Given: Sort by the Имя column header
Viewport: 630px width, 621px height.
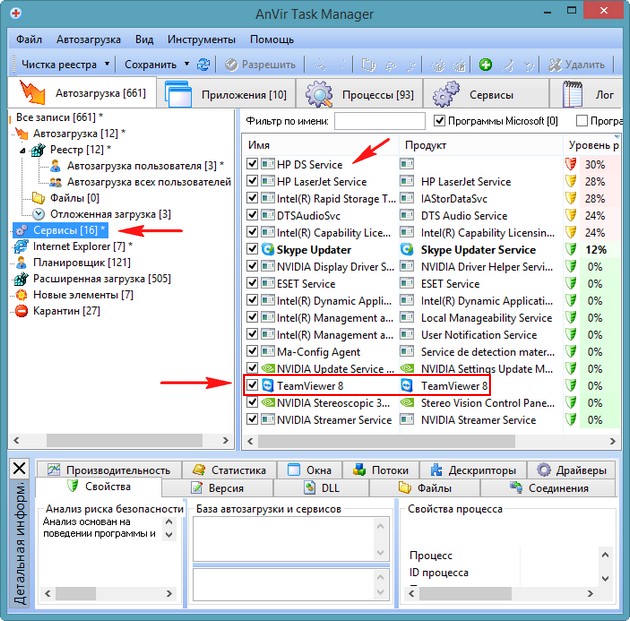Looking at the screenshot, I should point(320,145).
